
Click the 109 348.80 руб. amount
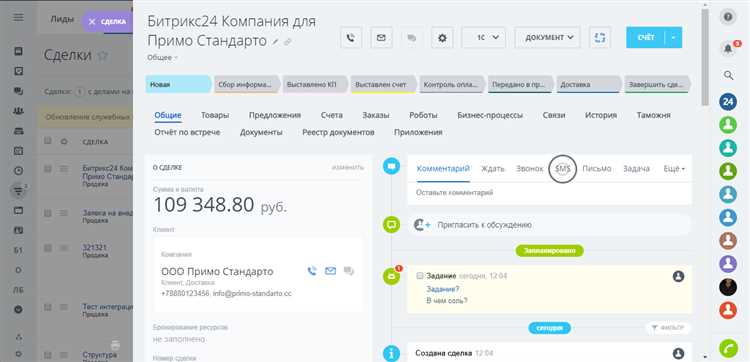pyautogui.click(x=220, y=206)
